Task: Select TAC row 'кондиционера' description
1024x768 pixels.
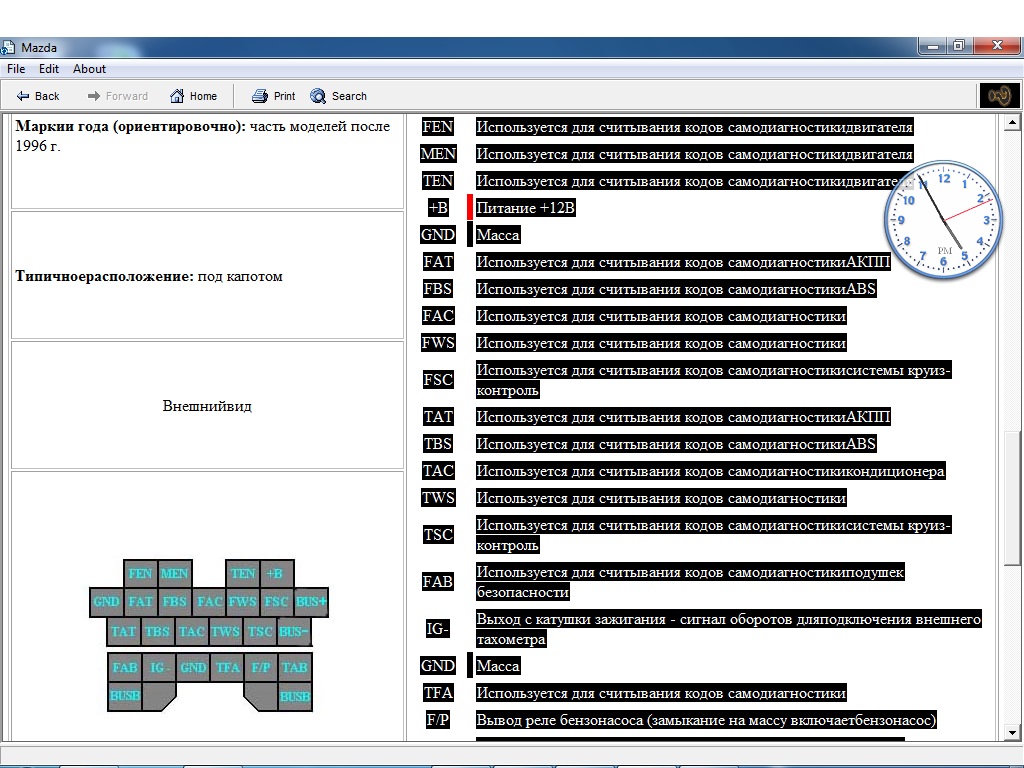Action: (x=710, y=471)
